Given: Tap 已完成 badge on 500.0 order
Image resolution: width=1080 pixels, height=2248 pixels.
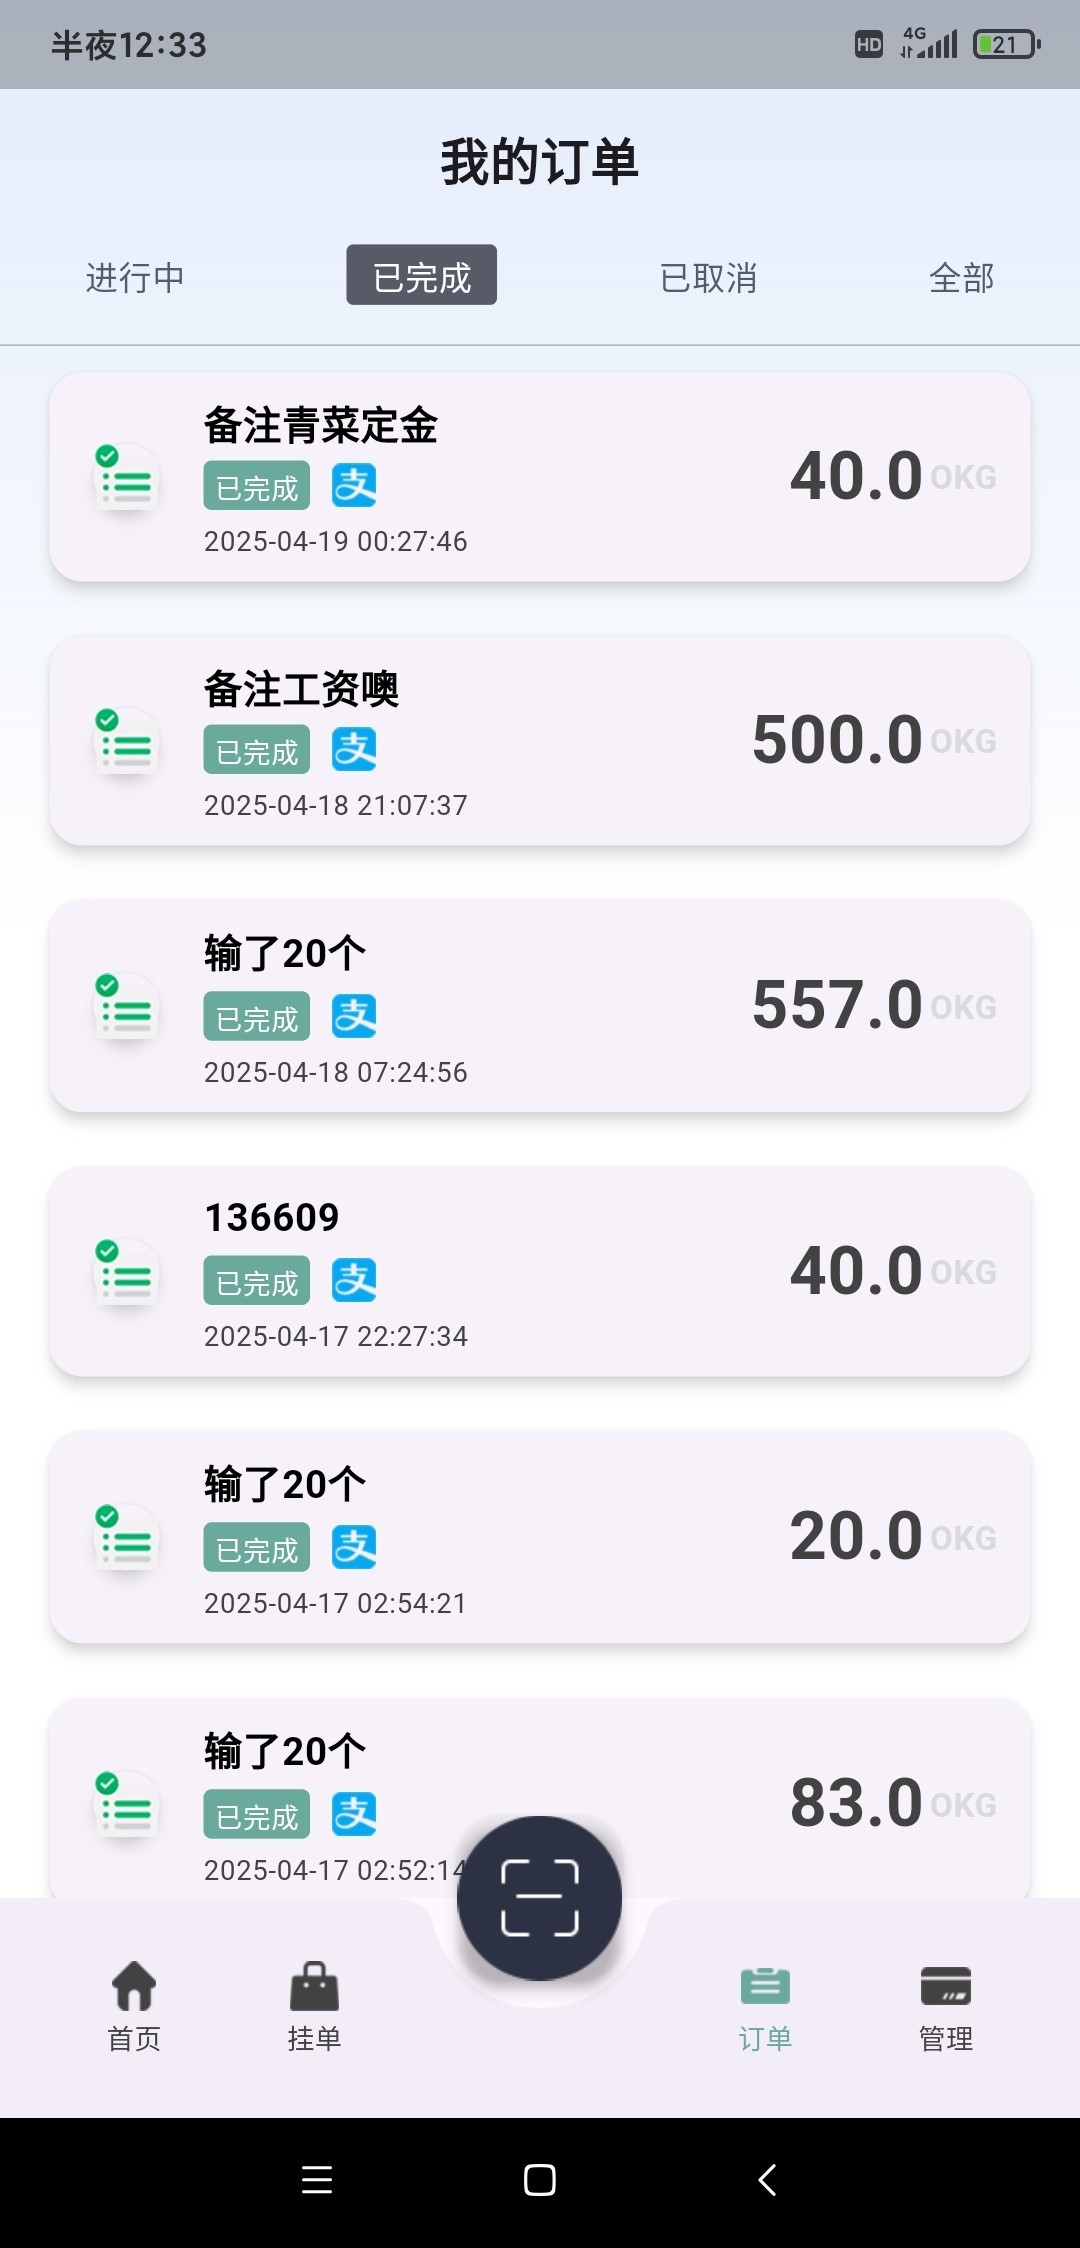Looking at the screenshot, I should (x=257, y=751).
